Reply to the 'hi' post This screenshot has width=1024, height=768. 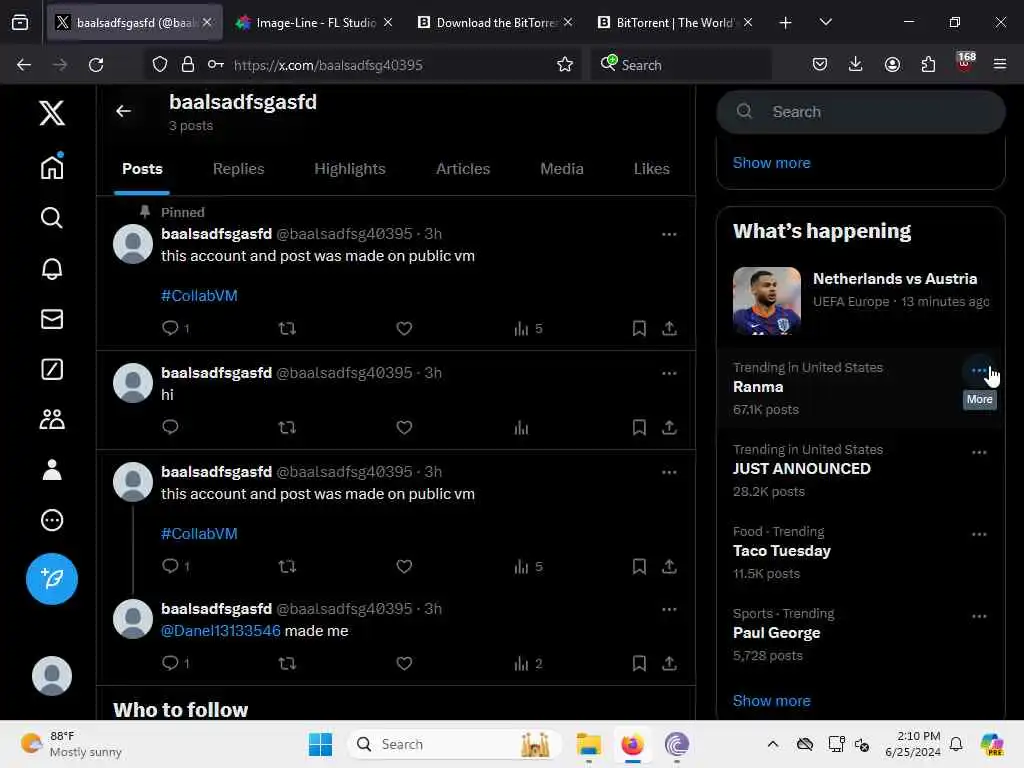click(170, 427)
